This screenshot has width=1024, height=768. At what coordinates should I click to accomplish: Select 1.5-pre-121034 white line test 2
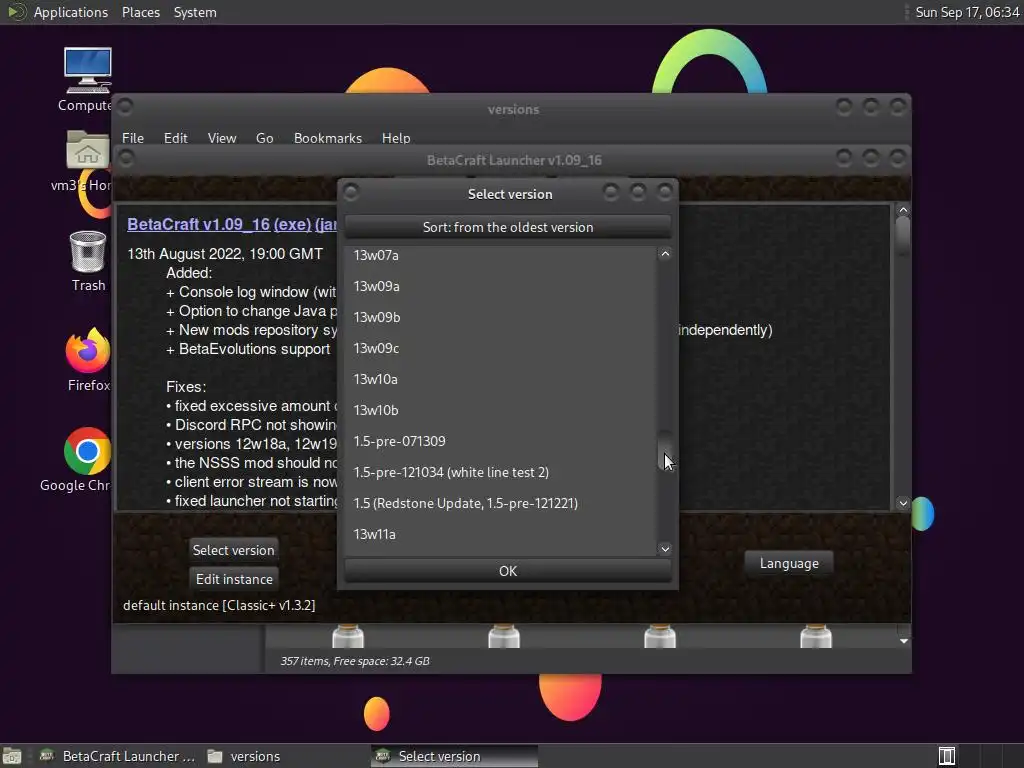pos(500,472)
